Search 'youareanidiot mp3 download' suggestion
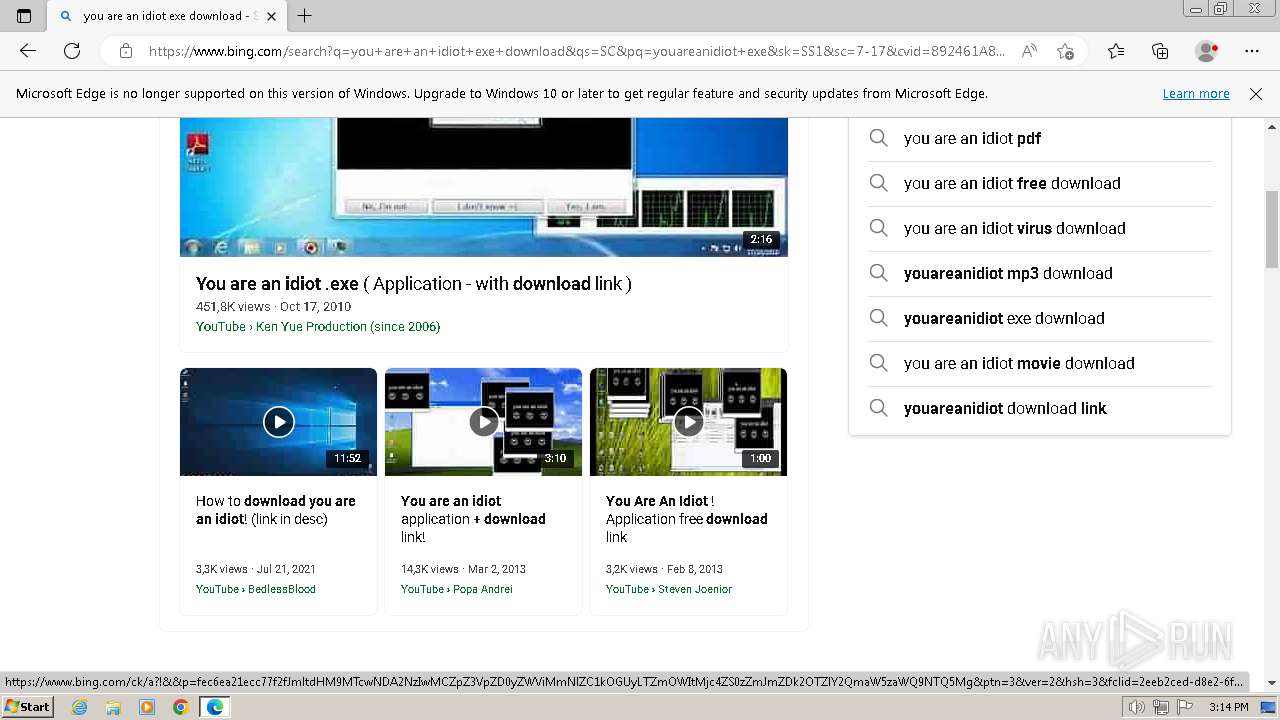This screenshot has height=720, width=1280. tap(1039, 274)
